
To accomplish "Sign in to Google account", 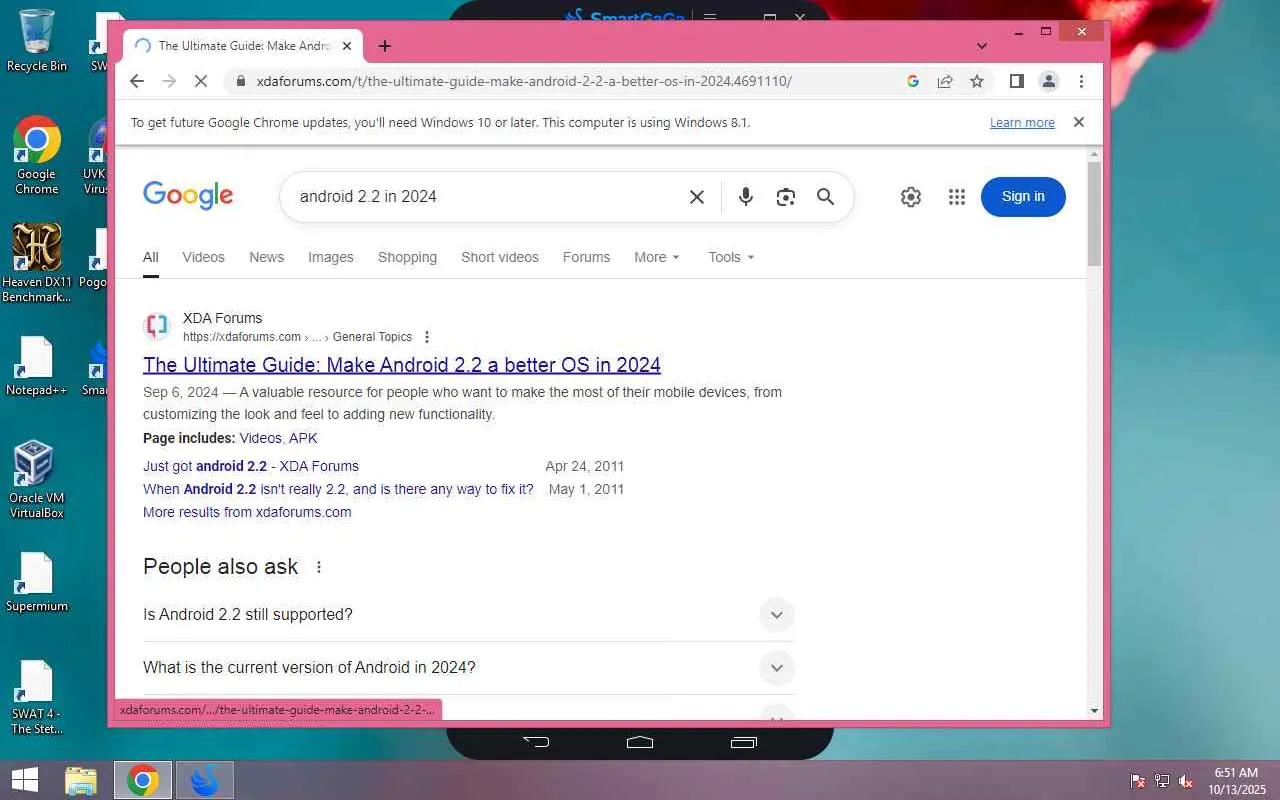I will (x=1023, y=196).
